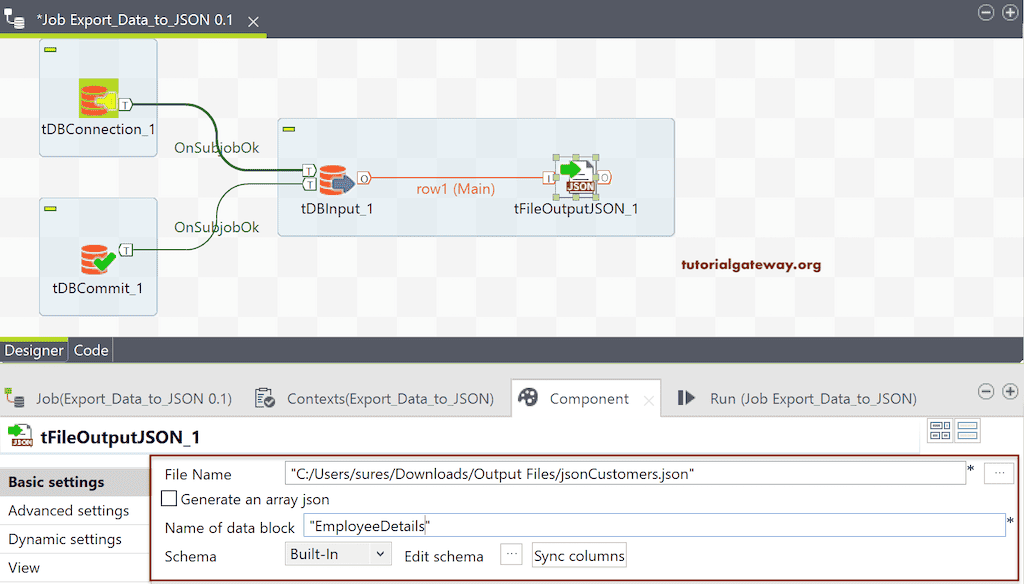Screen dimensions: 1024x584
Task: Enable the Generate an array json checkbox
Action: tap(169, 498)
